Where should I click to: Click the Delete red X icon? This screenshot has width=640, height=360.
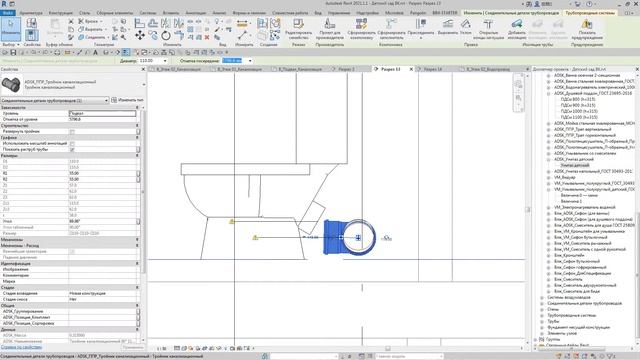[x=207, y=37]
